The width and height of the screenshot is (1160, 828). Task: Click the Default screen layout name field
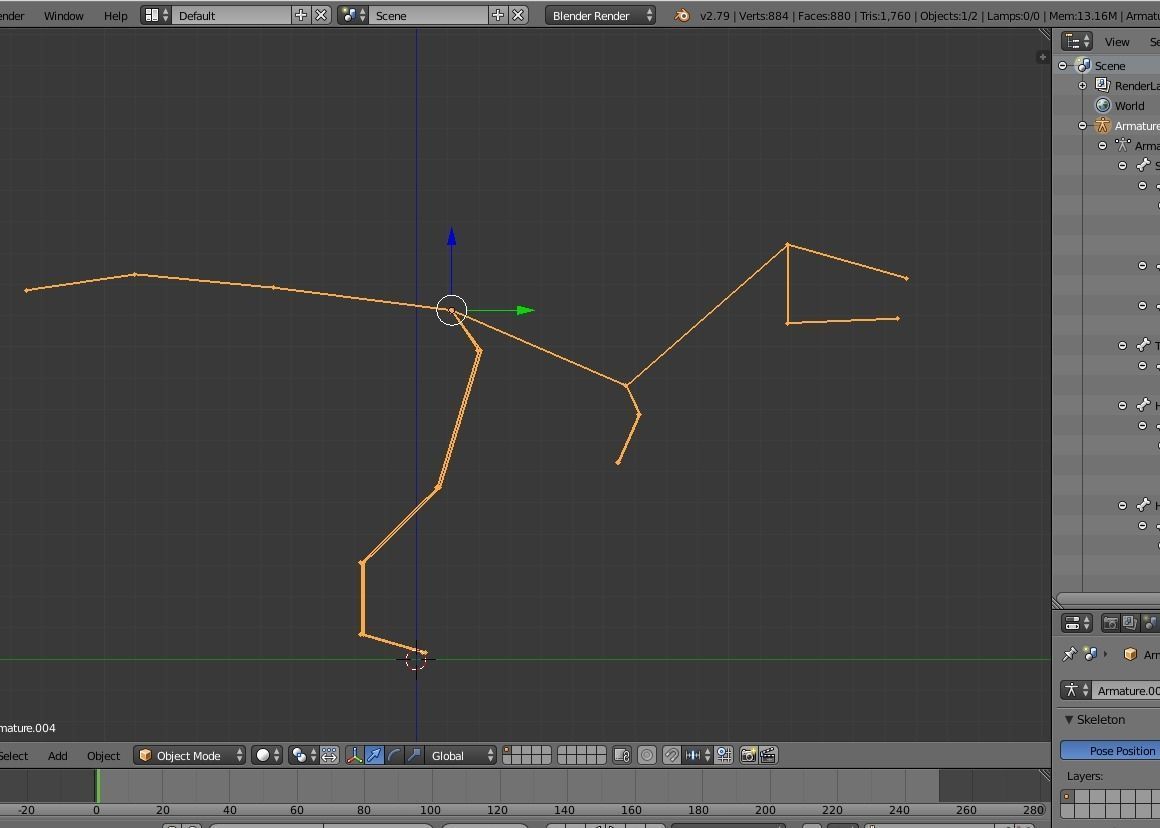point(231,16)
